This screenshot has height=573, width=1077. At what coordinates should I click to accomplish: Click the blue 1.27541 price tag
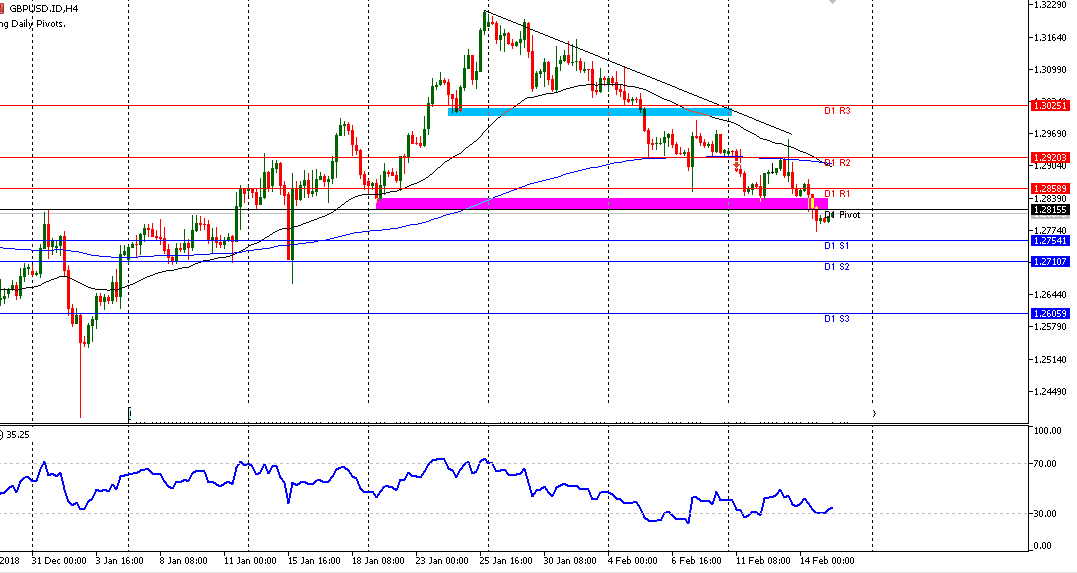click(x=1049, y=241)
